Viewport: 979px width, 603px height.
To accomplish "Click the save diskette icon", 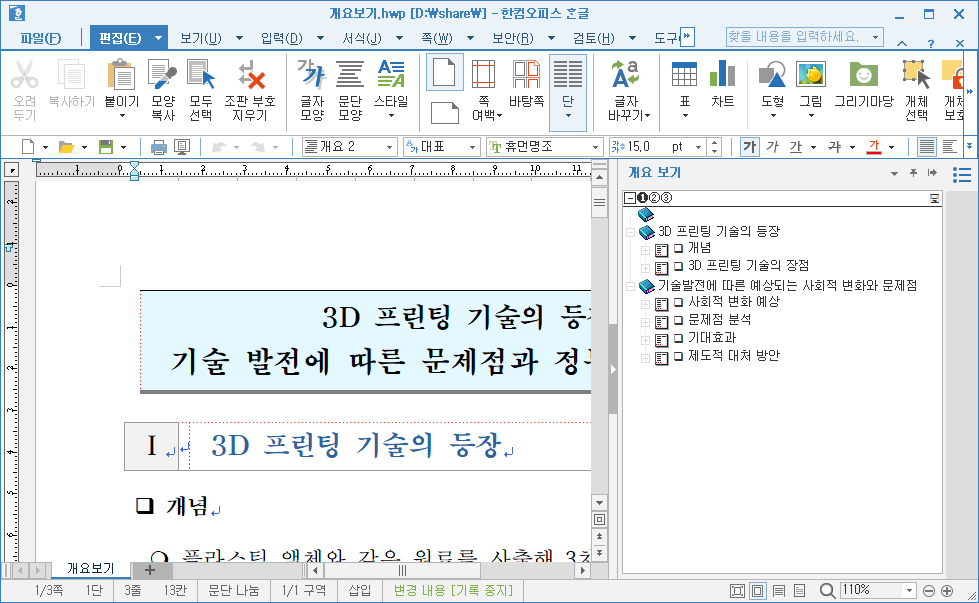I will 106,147.
